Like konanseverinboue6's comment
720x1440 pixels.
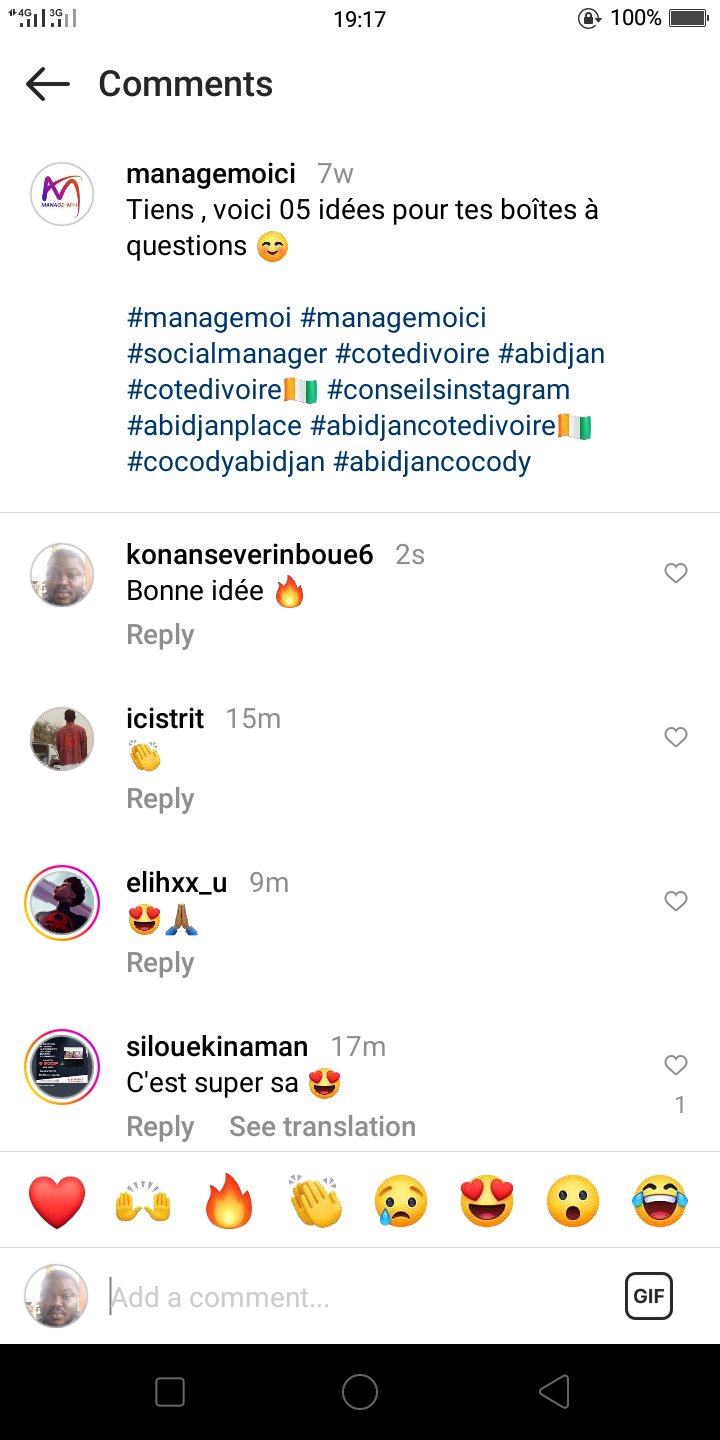click(676, 573)
